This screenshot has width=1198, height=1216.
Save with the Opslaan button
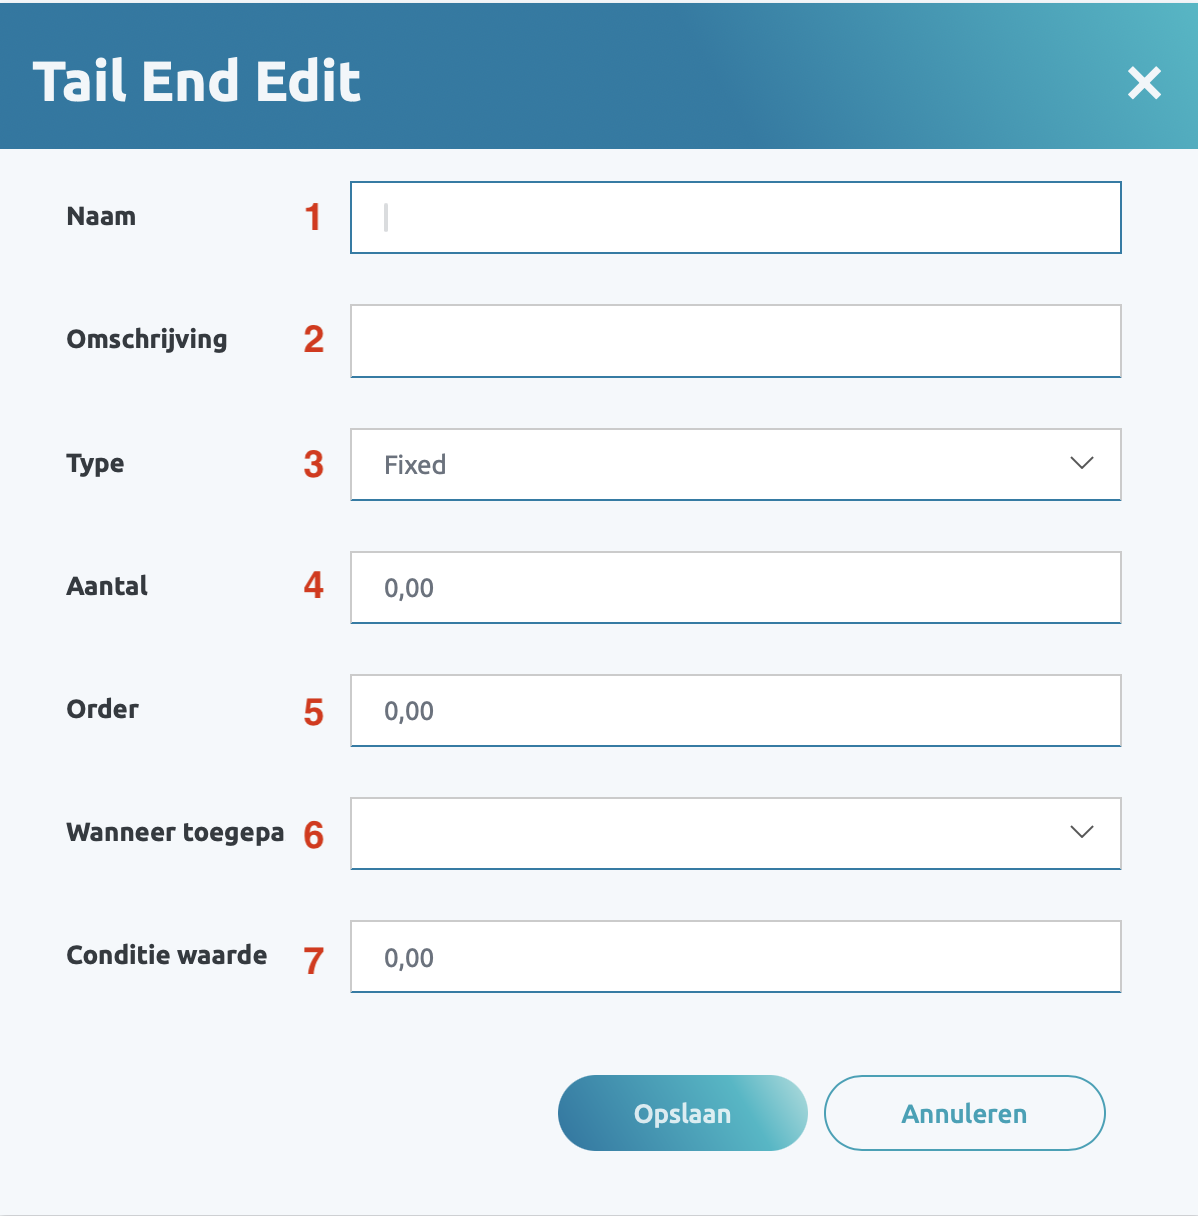pyautogui.click(x=682, y=1113)
